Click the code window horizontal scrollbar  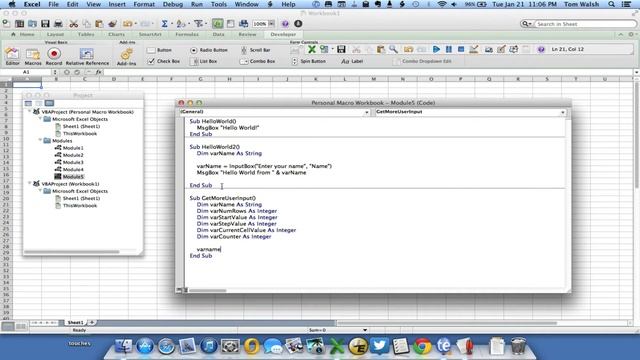point(207,290)
